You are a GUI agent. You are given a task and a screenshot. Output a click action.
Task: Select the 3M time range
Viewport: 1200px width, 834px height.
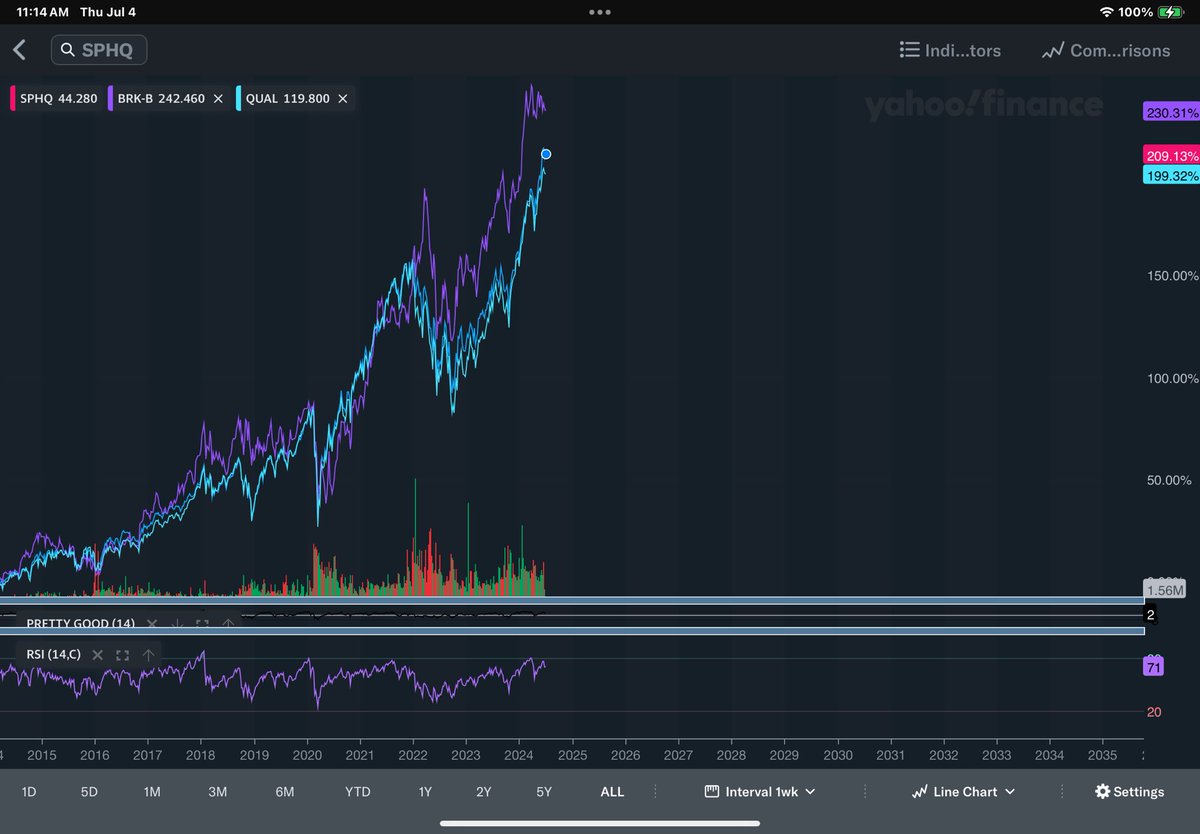pyautogui.click(x=218, y=791)
